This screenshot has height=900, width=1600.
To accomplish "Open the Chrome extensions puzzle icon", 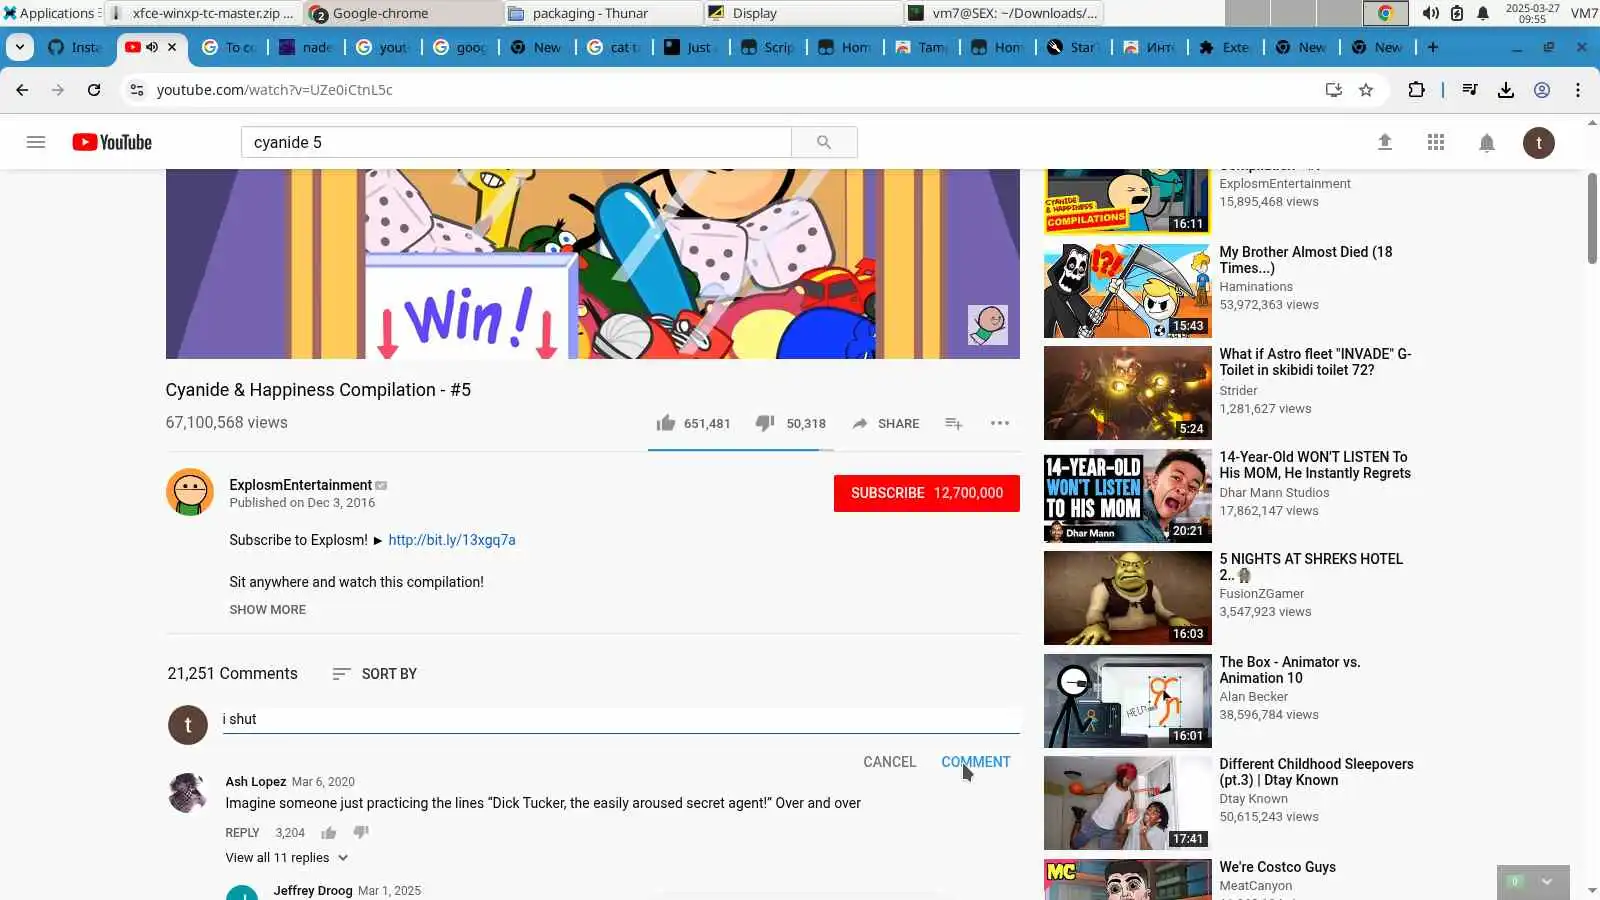I will point(1416,90).
